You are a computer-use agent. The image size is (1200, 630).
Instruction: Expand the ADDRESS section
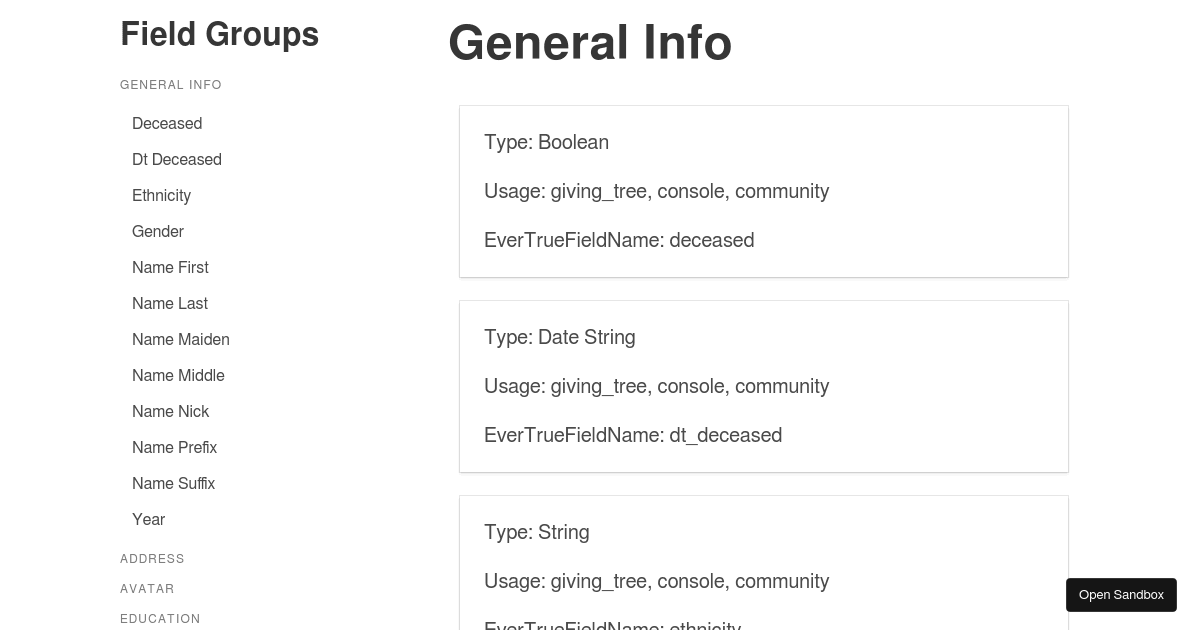(x=152, y=559)
